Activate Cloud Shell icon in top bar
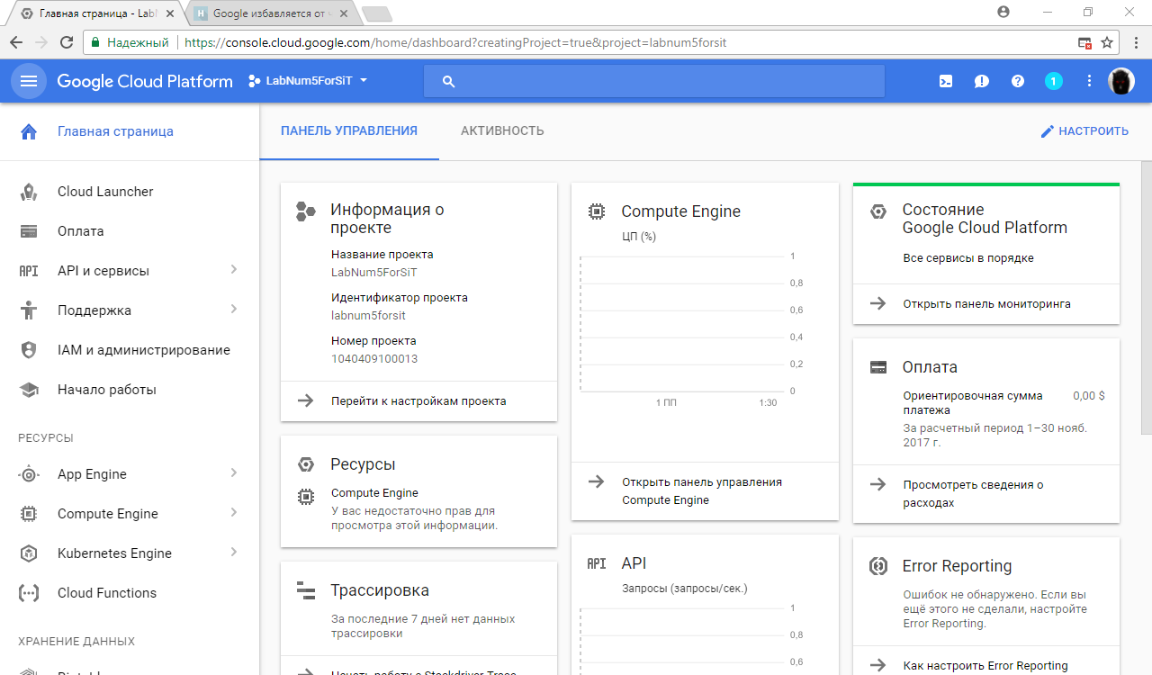 pos(946,82)
